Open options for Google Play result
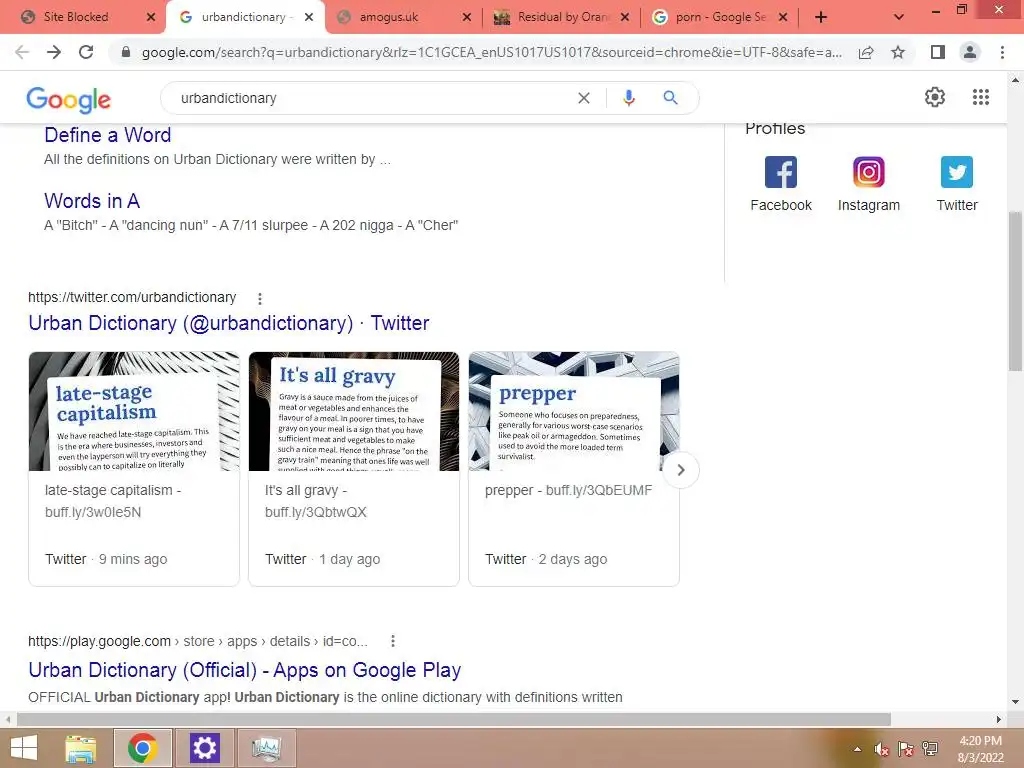The width and height of the screenshot is (1024, 768). (392, 641)
